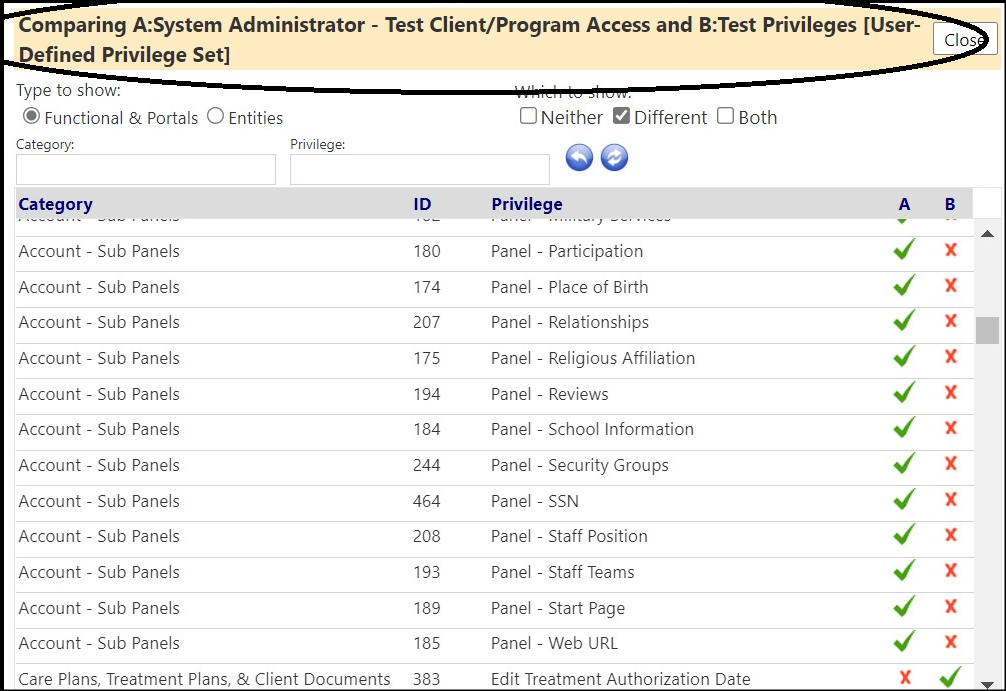
Task: Click green checkmark for Panel - SSN row
Action: coord(904,499)
